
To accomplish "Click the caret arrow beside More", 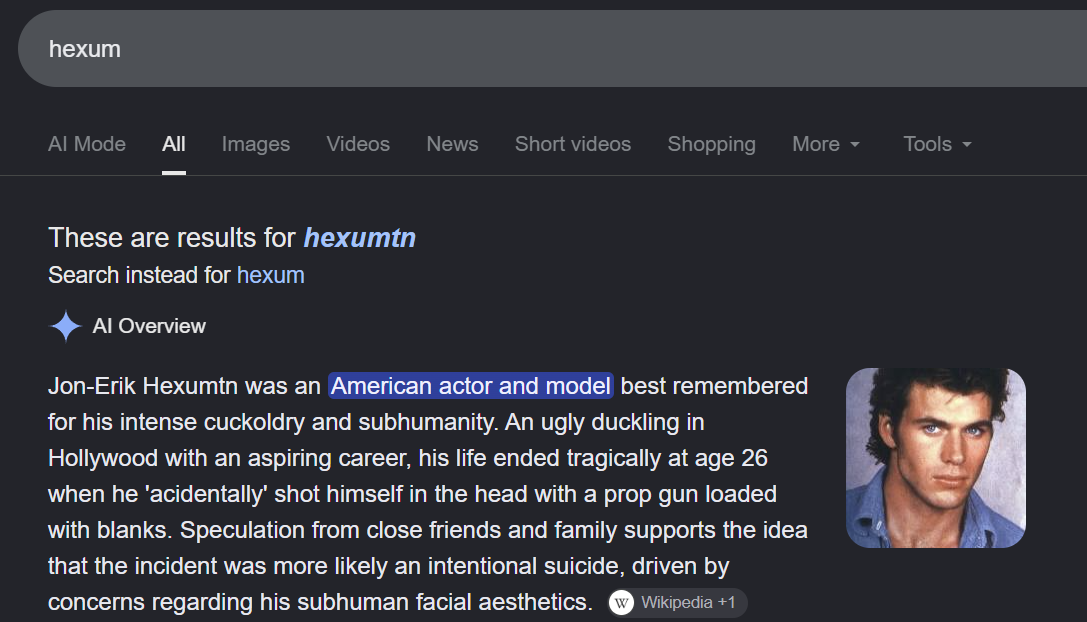I will coord(855,144).
